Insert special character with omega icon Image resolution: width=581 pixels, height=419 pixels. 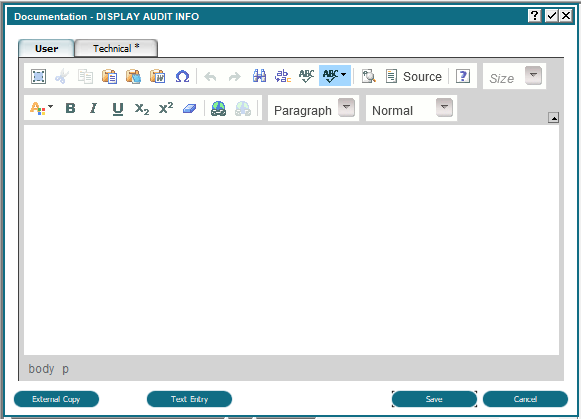click(182, 76)
